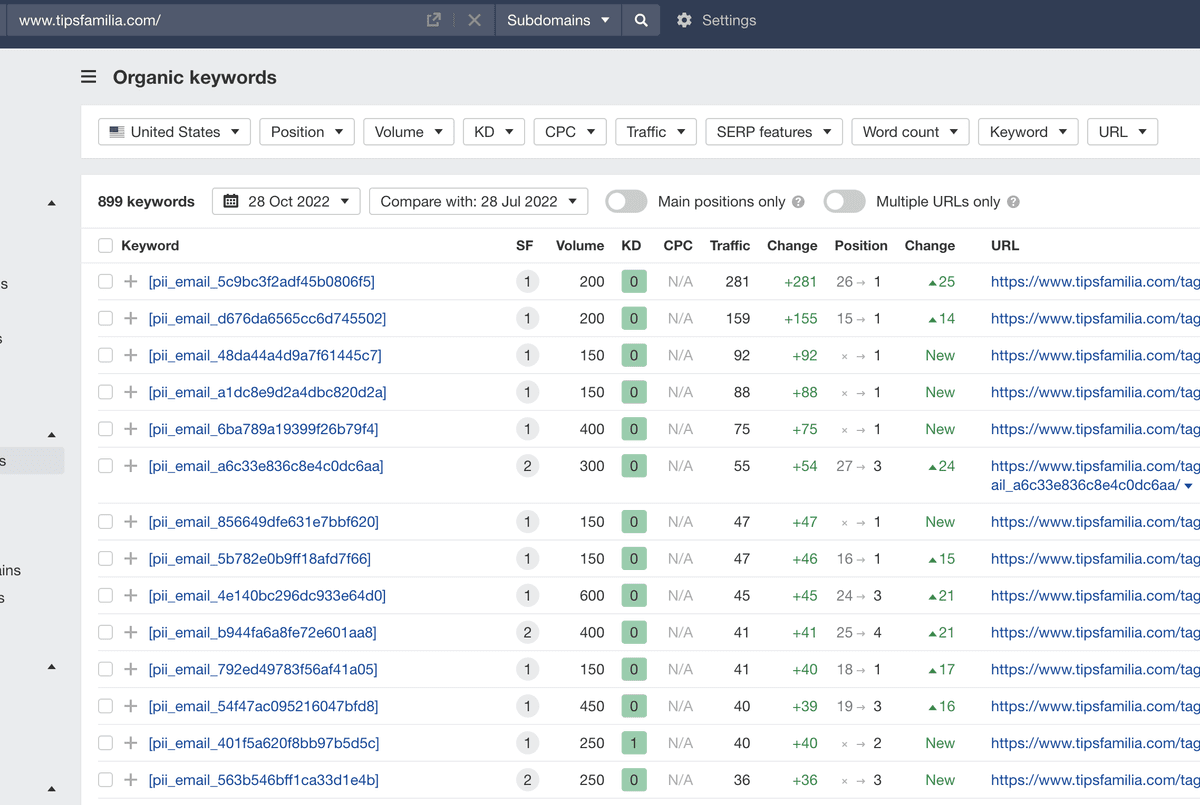Expand plus icon for pii_email_5b782e0b9ff18afd7f66
The height and width of the screenshot is (805, 1200).
point(130,559)
